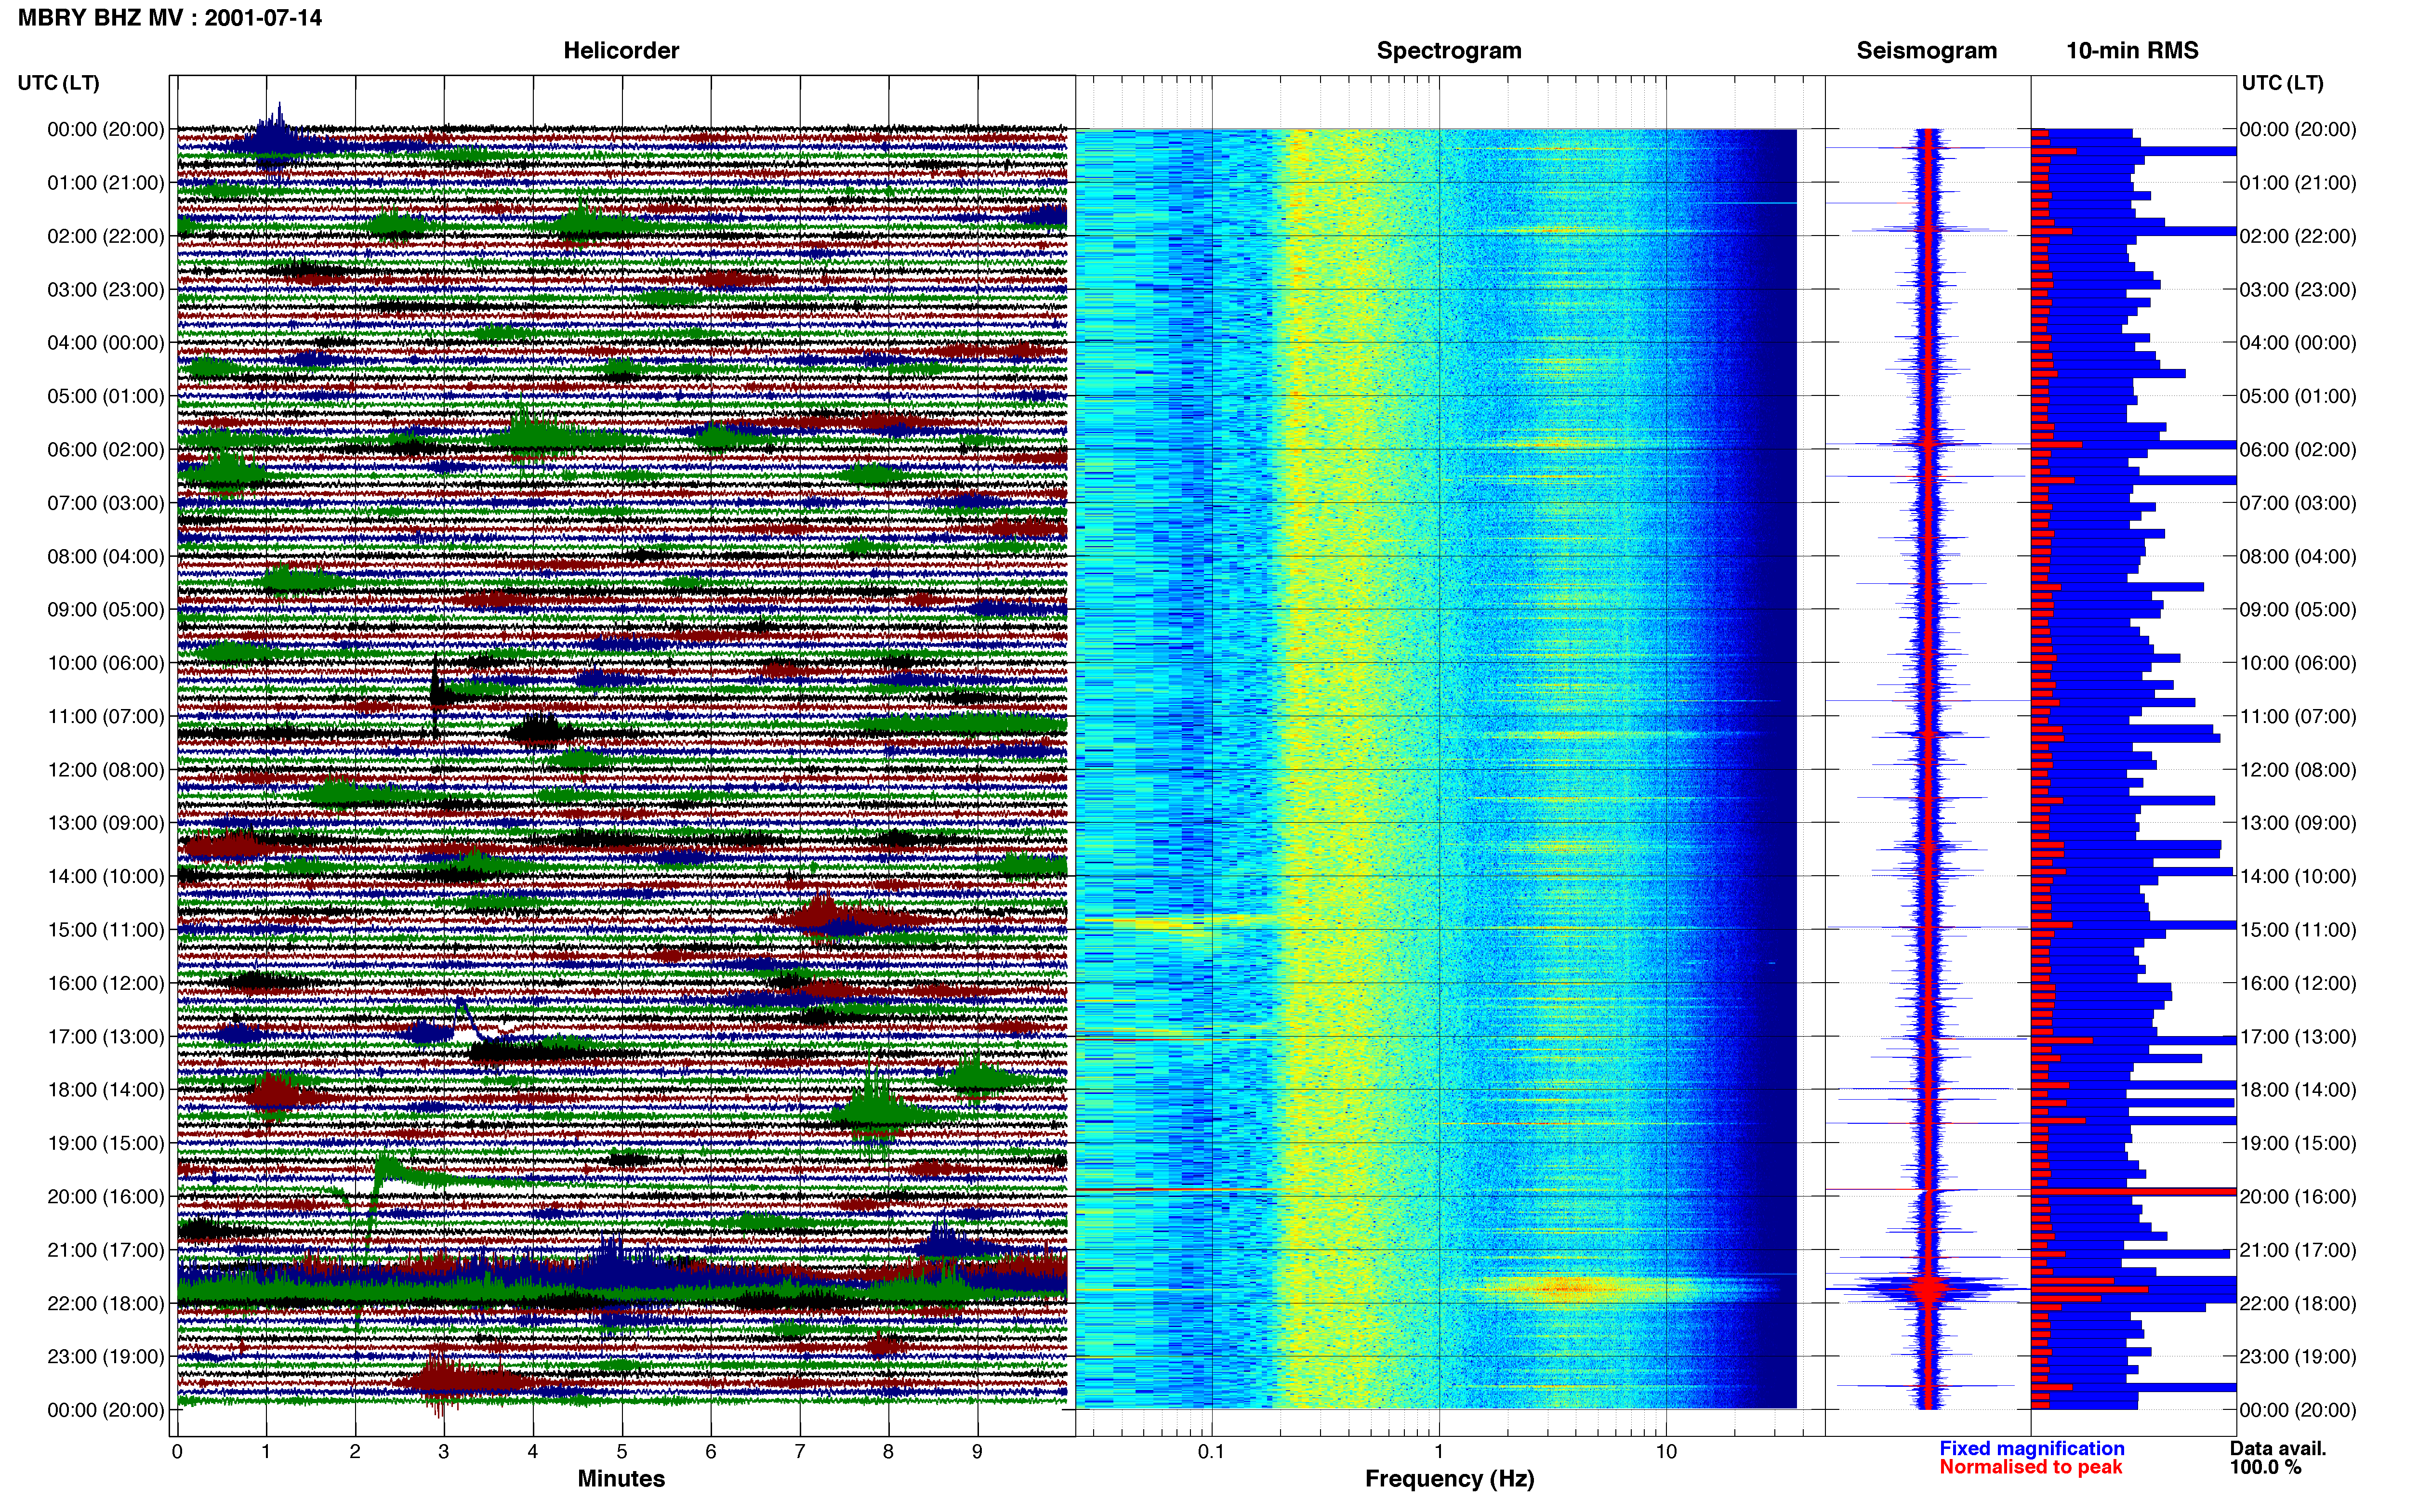Click the "Frequency (Hz)" x-axis label
2418x1512 pixels.
1449,1478
